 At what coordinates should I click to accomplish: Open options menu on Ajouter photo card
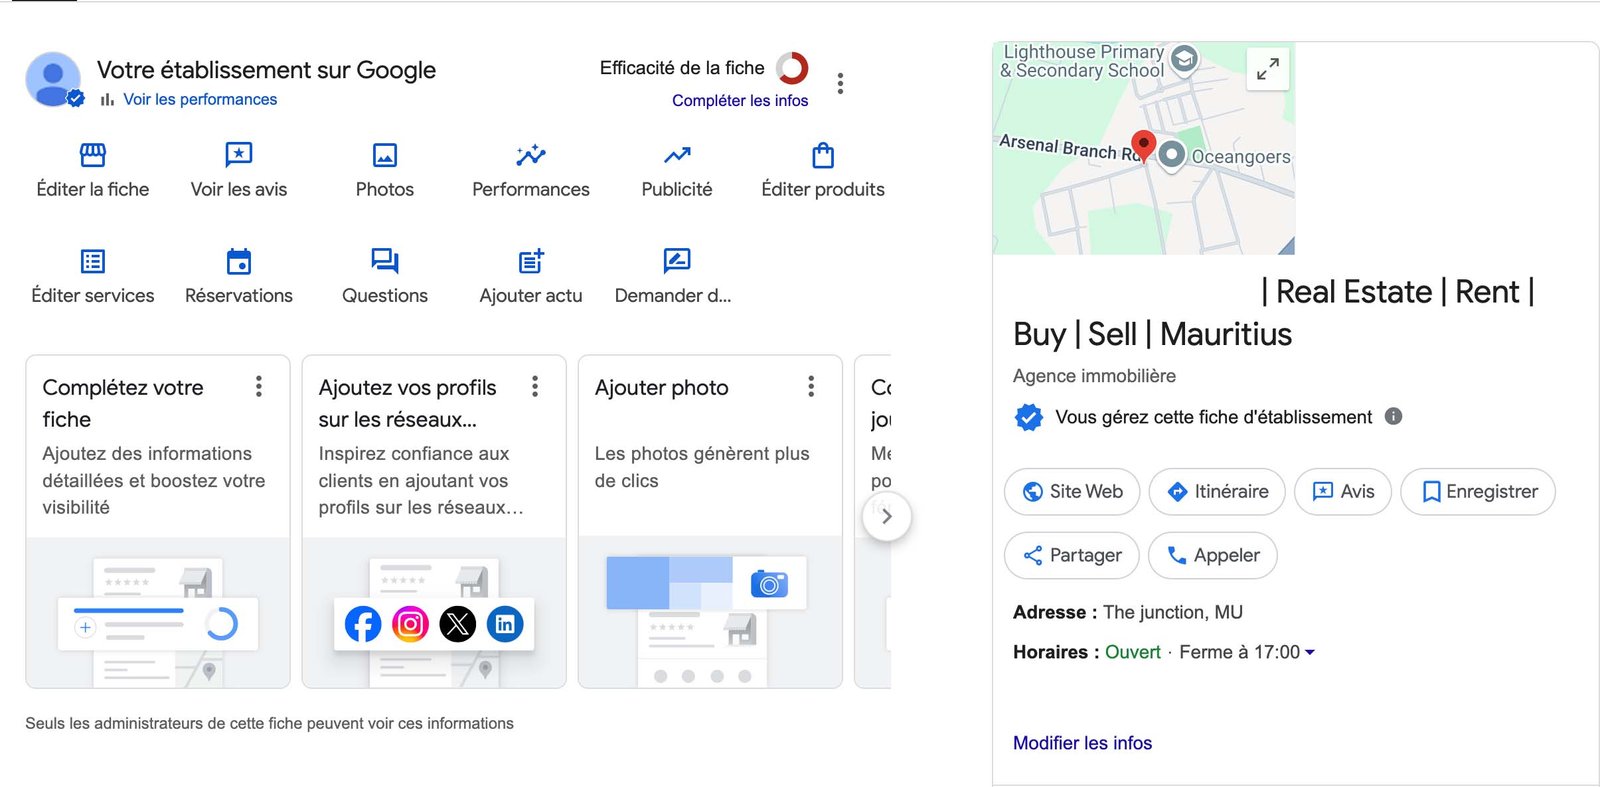[811, 387]
